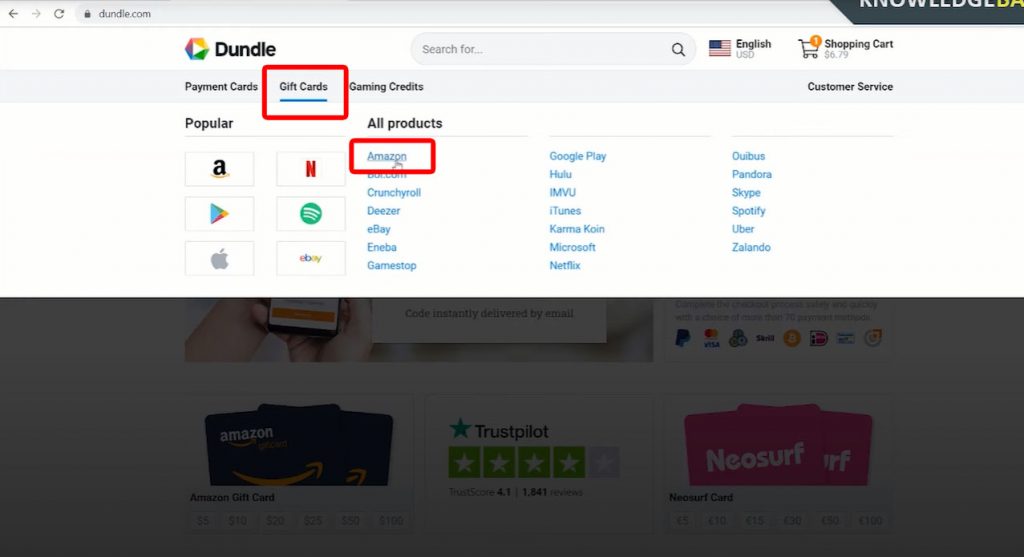Open the Uber link
Viewport: 1024px width, 557px height.
click(x=743, y=229)
